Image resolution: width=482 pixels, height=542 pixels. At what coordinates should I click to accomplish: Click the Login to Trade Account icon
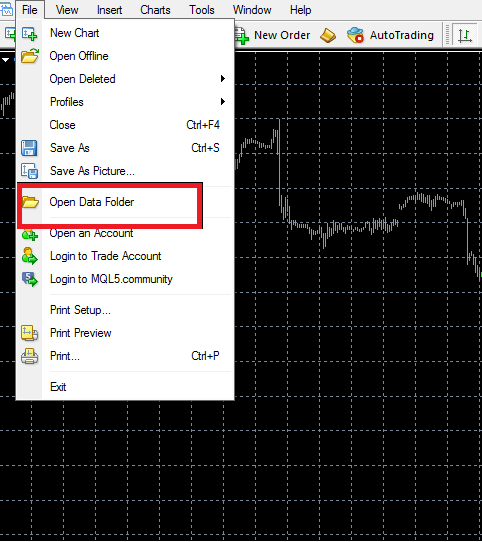[29, 256]
